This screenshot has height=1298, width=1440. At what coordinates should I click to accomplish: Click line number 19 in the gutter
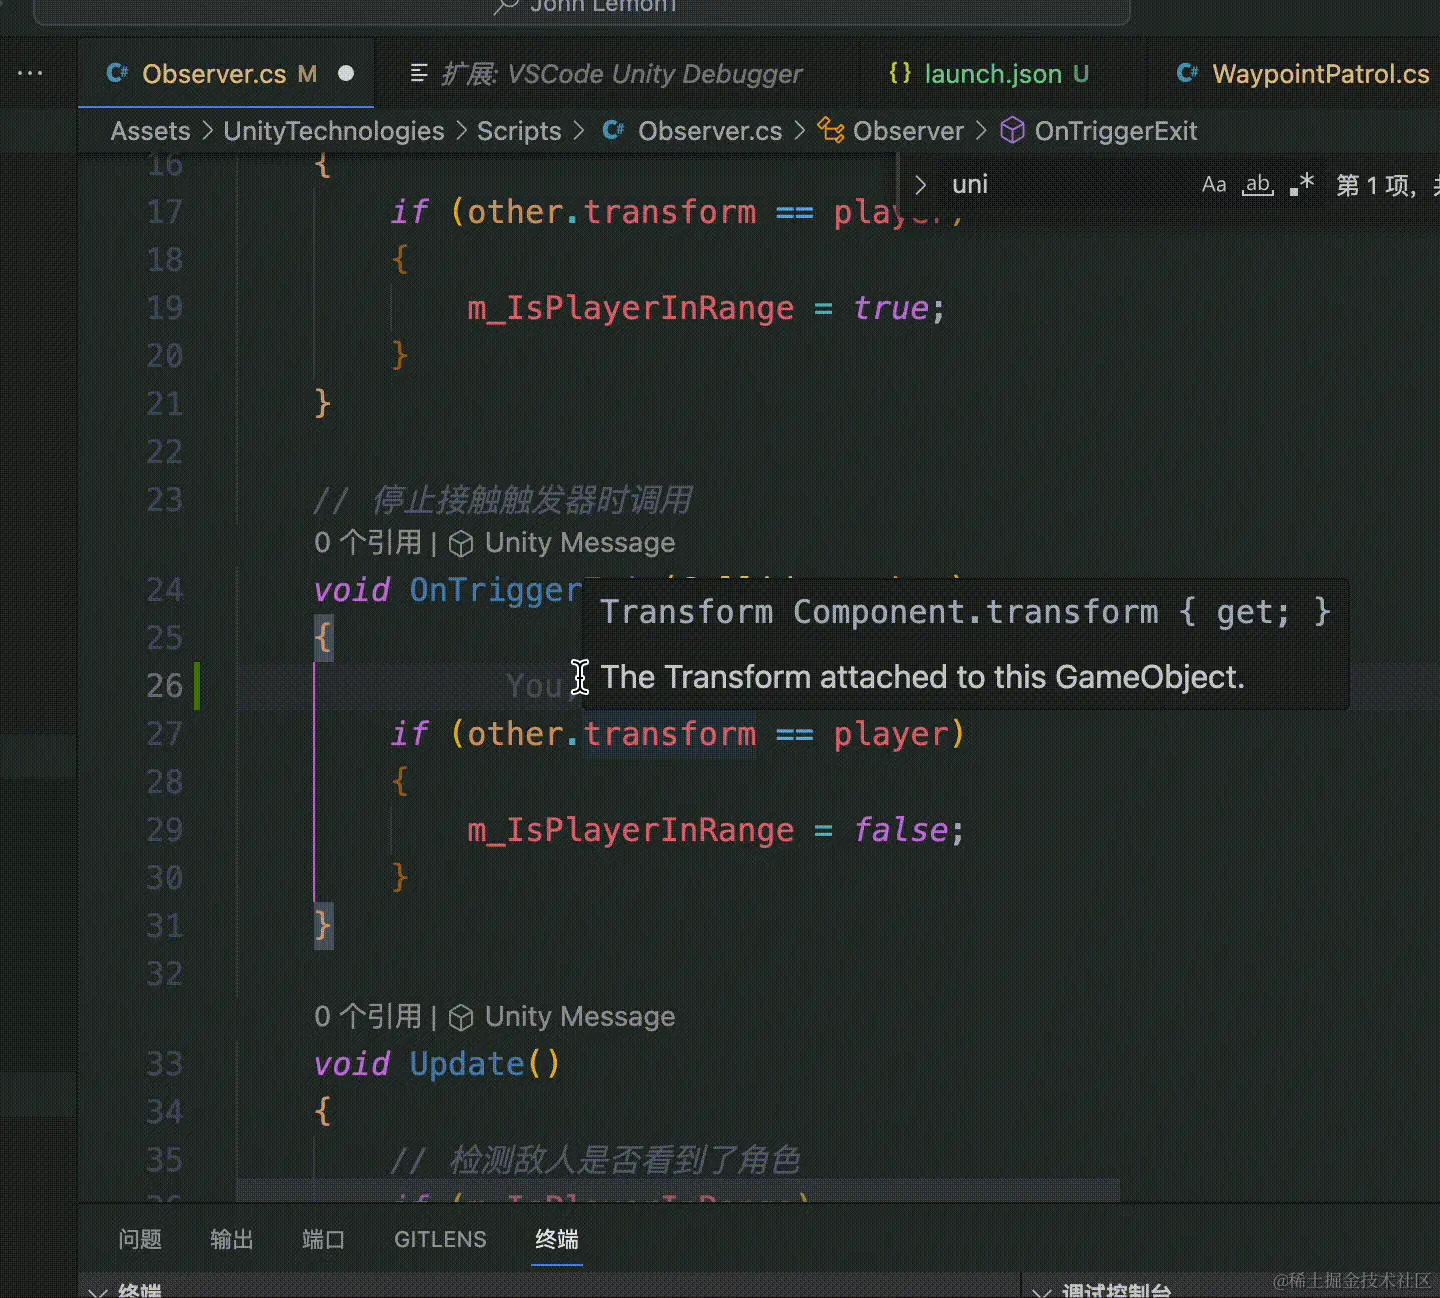tap(165, 308)
